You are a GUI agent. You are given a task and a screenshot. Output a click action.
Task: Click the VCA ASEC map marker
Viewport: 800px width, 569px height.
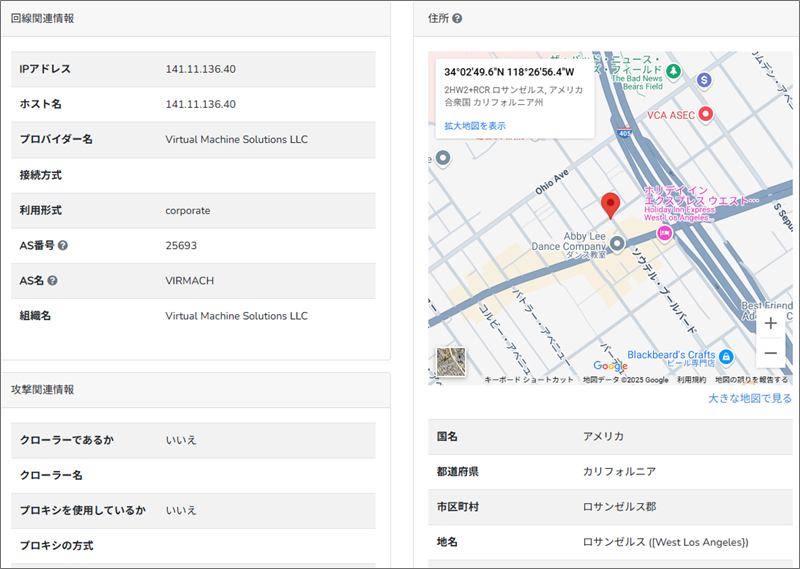coord(705,115)
